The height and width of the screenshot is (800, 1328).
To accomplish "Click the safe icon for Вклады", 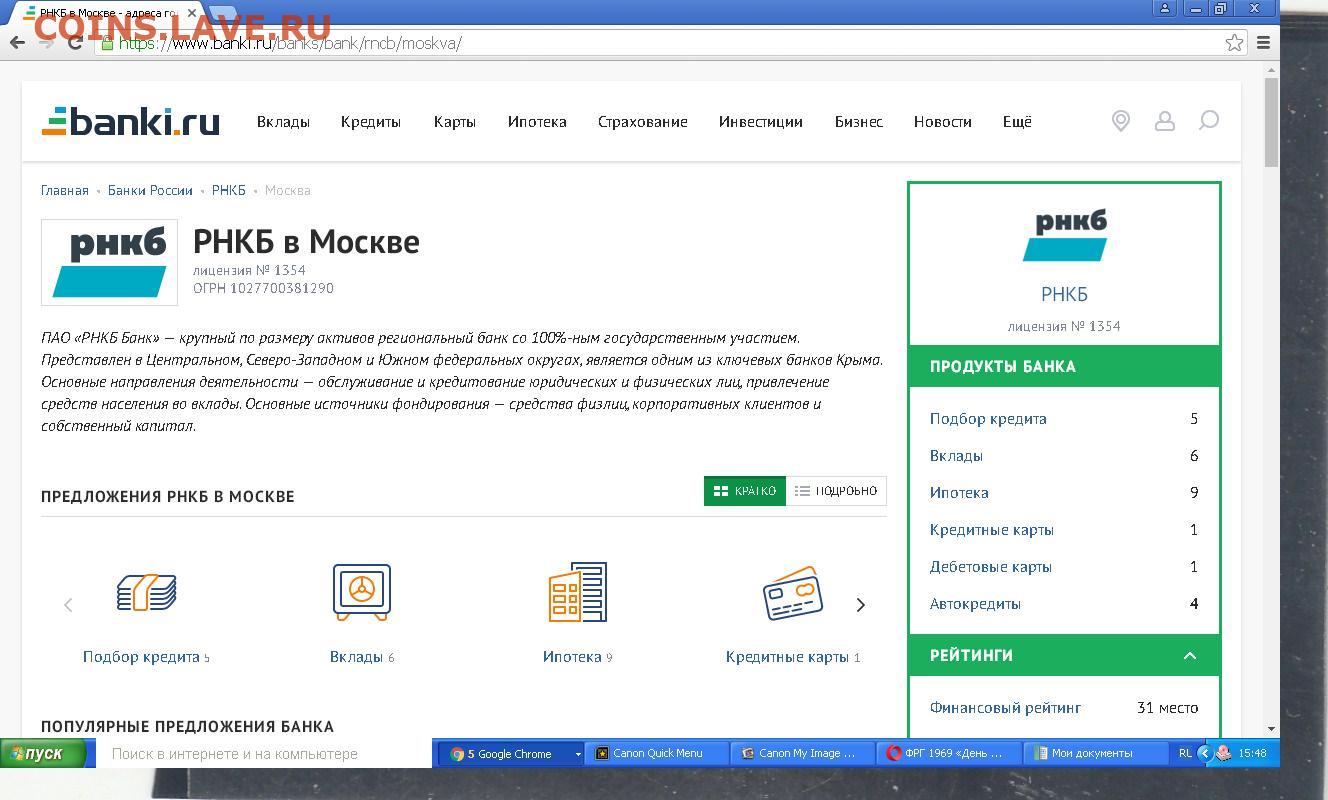I will pos(361,592).
